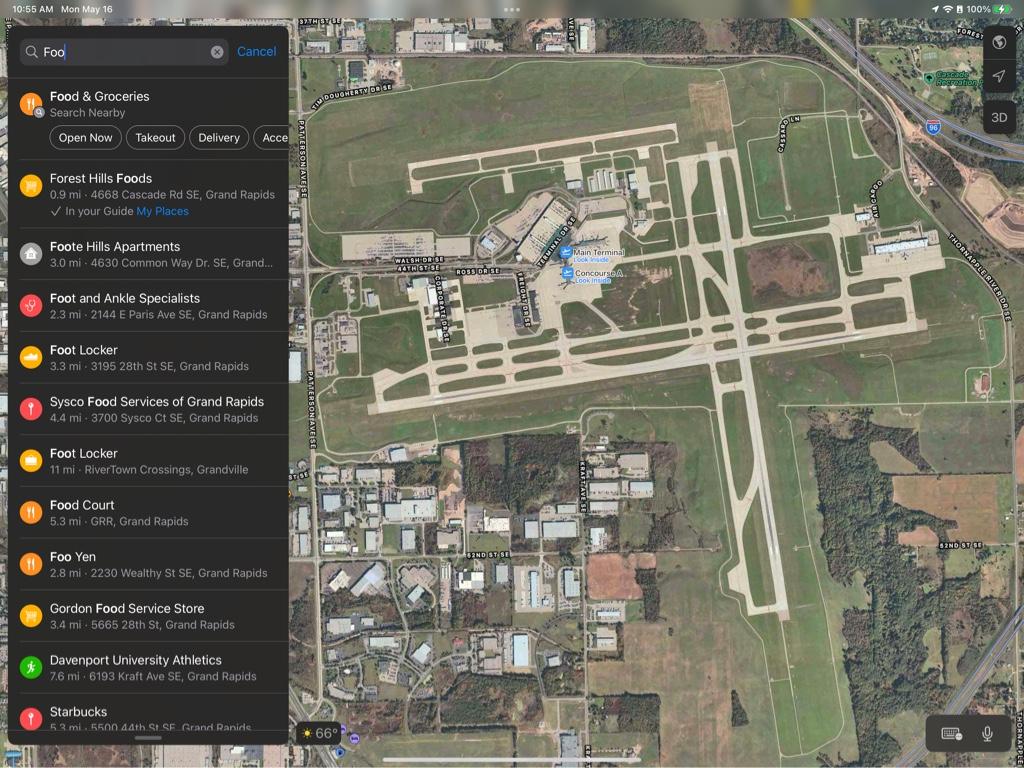Open Food Court at GRR result

(149, 512)
